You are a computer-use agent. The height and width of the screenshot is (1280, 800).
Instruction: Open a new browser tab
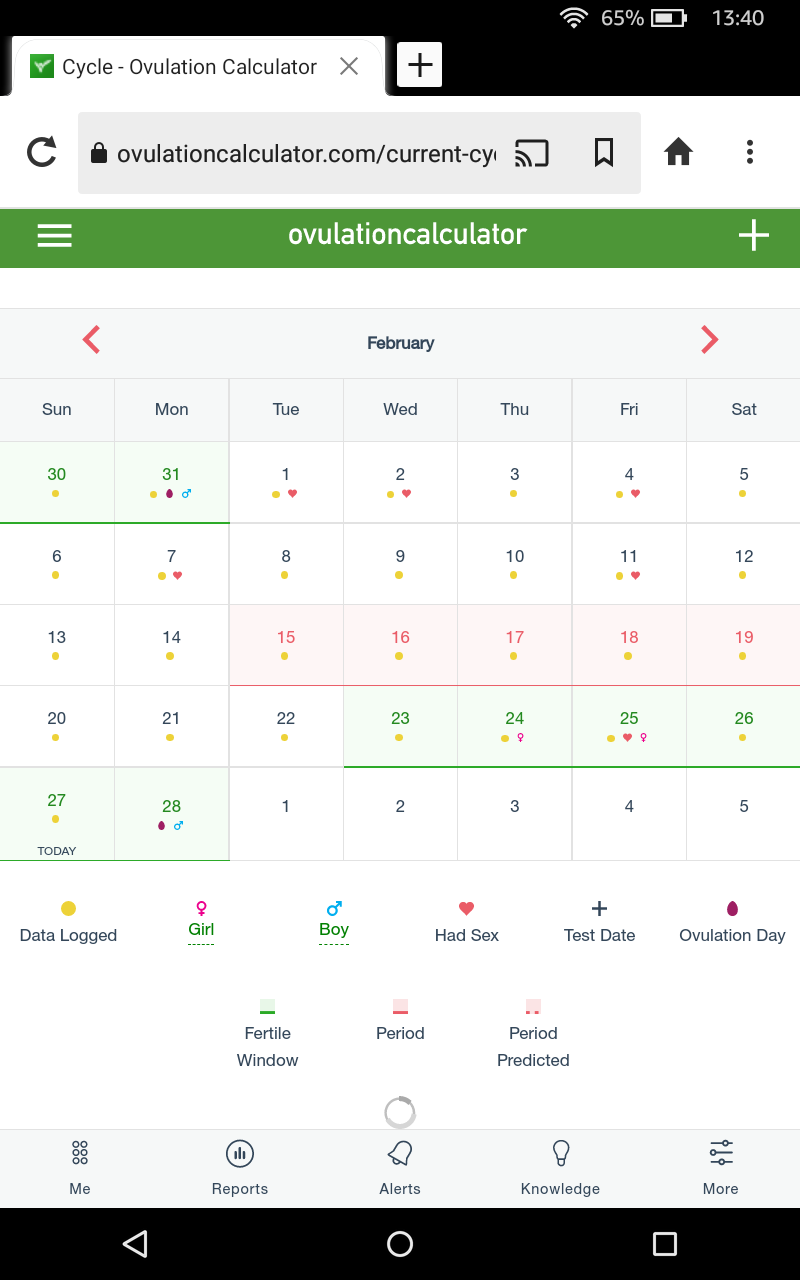click(x=420, y=65)
